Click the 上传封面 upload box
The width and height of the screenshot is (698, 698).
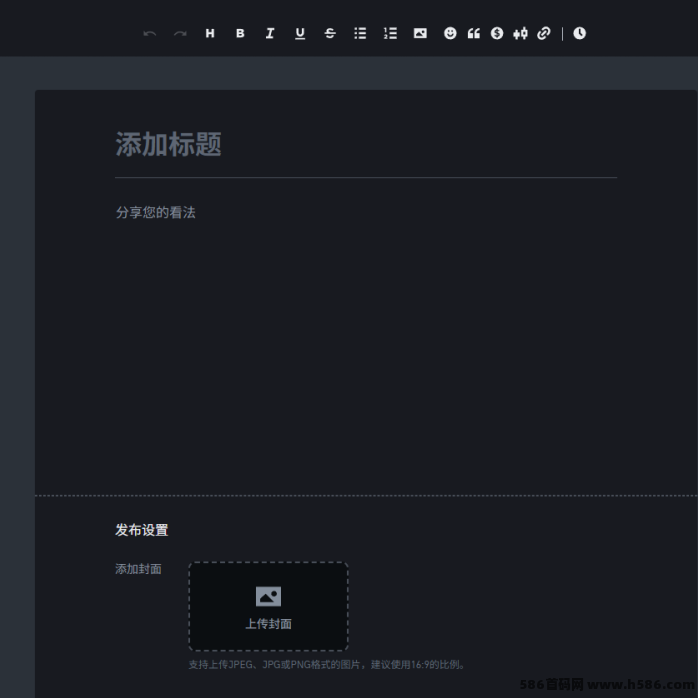268,606
